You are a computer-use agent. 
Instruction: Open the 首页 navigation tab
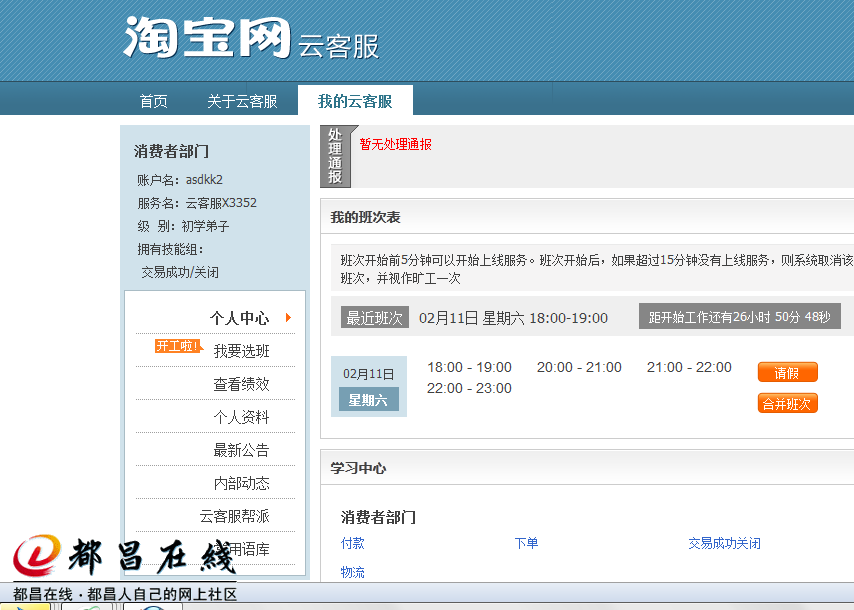pyautogui.click(x=153, y=101)
